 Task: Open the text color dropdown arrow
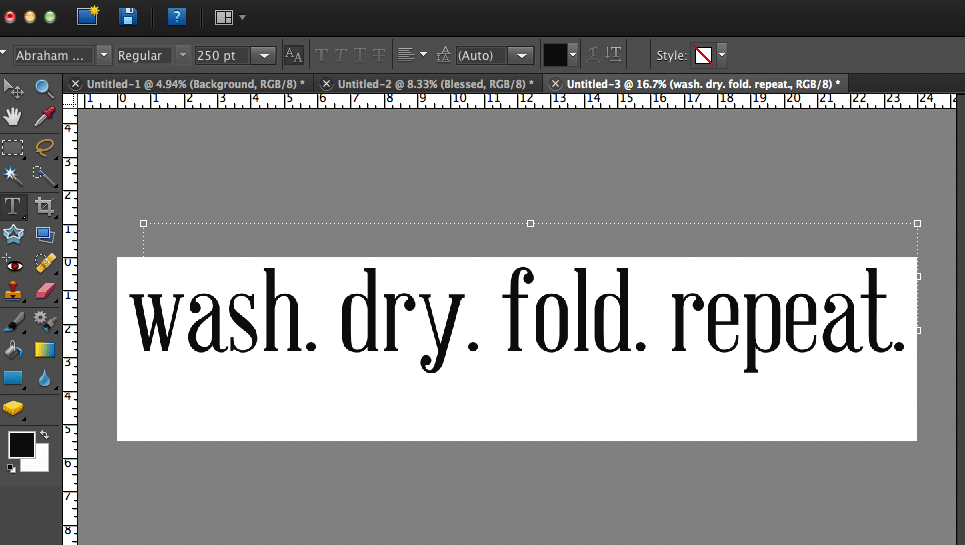coord(573,55)
